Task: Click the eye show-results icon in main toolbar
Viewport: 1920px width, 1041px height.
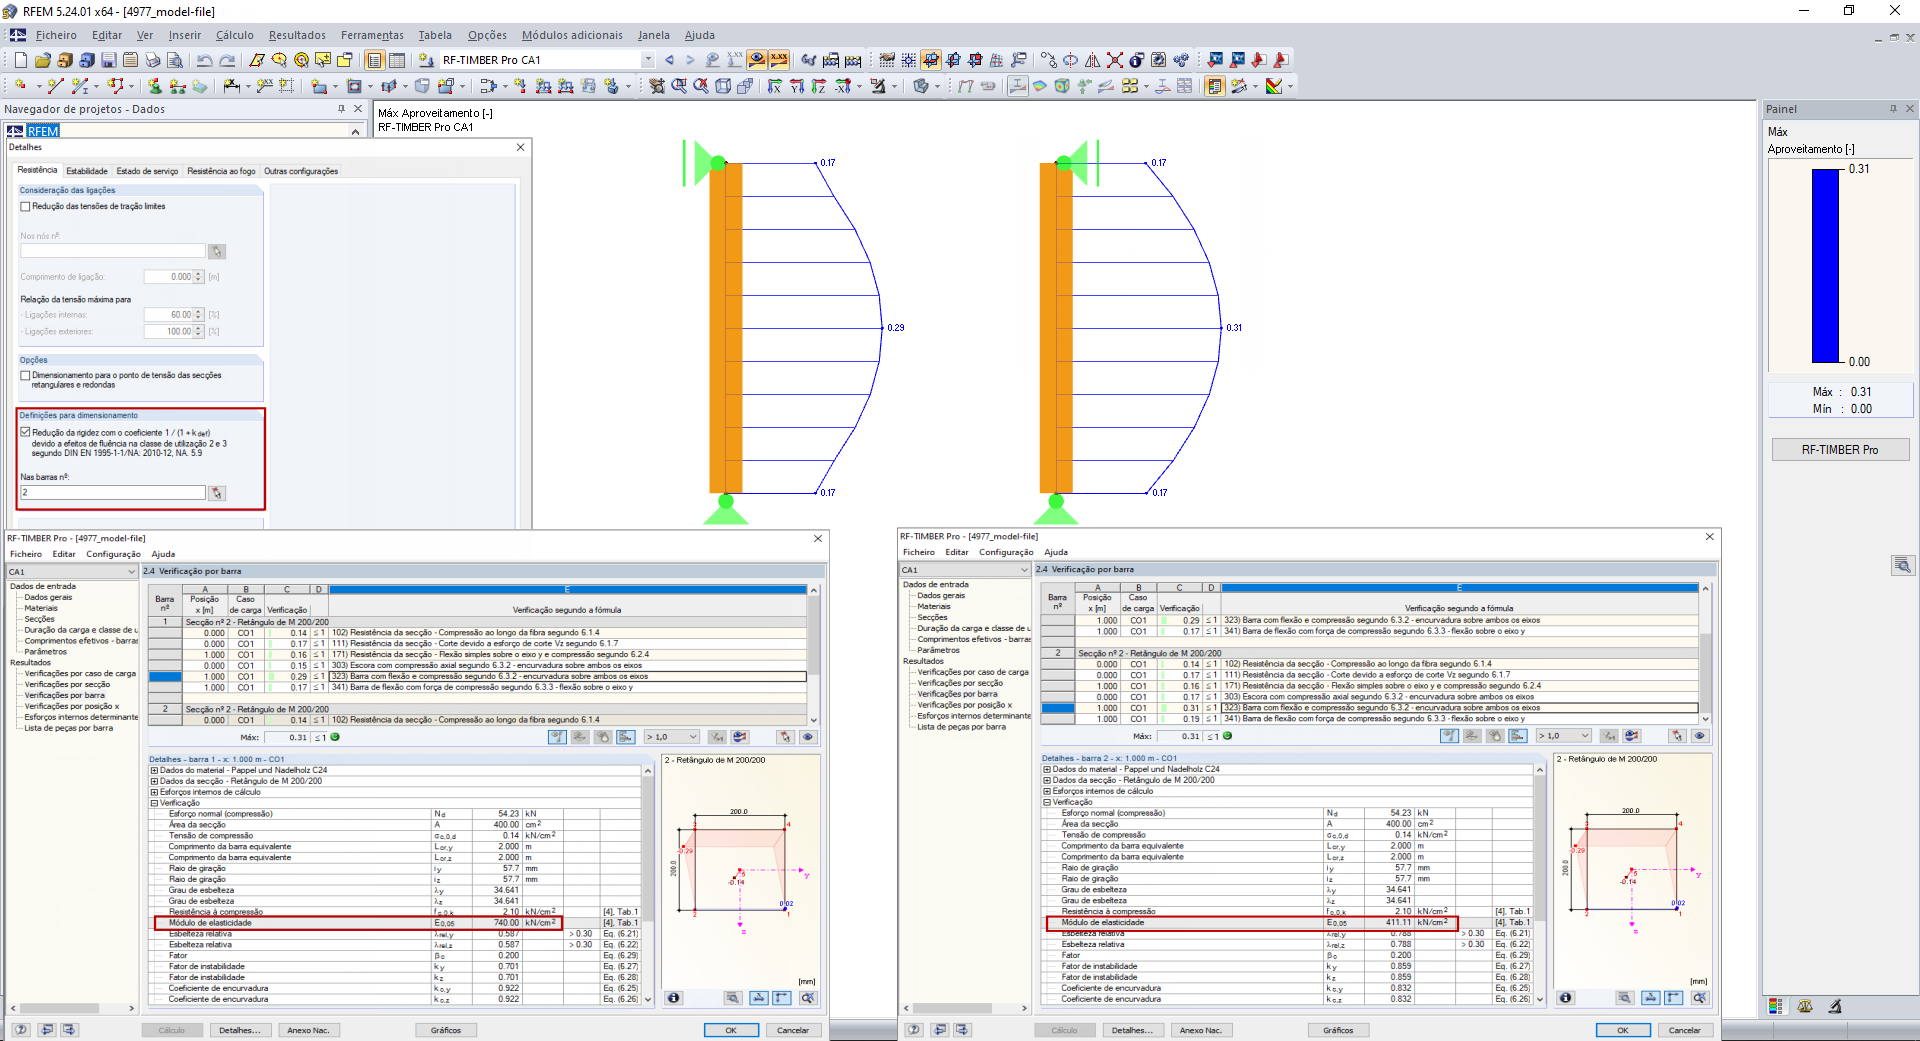Action: (x=757, y=60)
